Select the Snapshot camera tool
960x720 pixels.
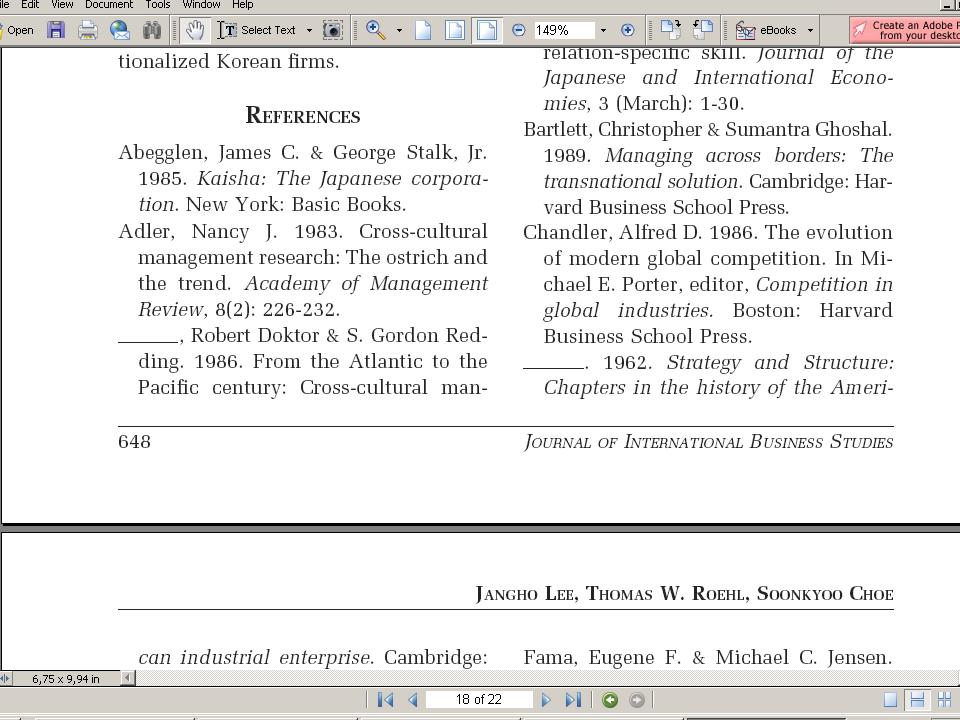[x=332, y=30]
